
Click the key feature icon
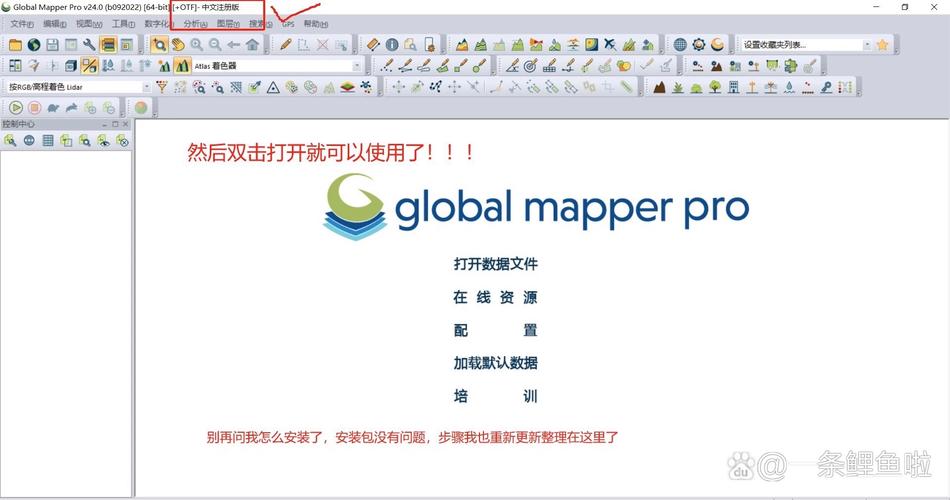pos(826,87)
